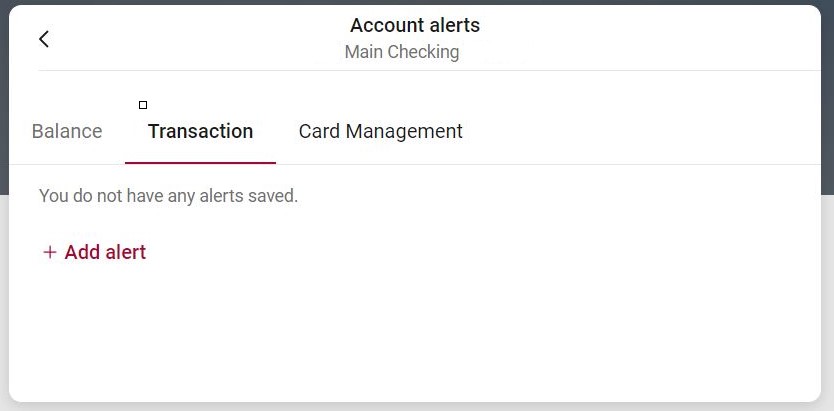This screenshot has width=834, height=411.
Task: Click the word "Card" in Card Management
Action: (320, 131)
